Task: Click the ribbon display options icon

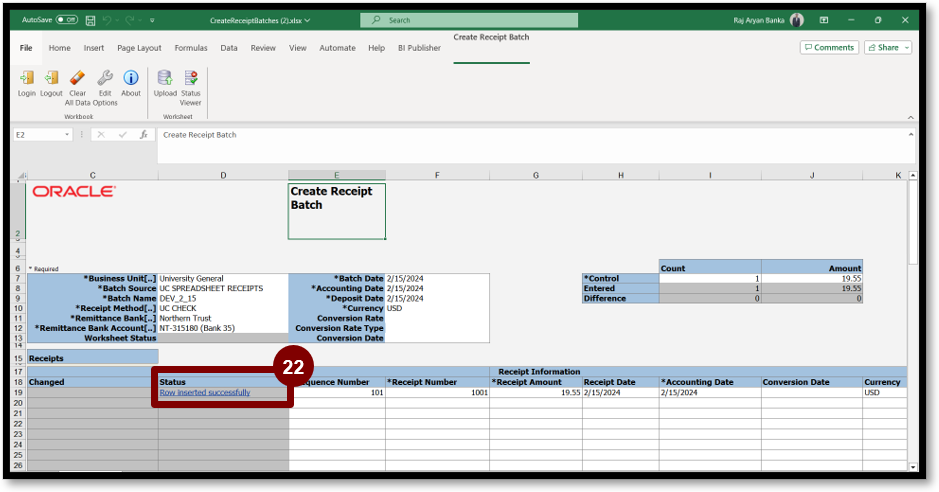Action: tap(824, 20)
